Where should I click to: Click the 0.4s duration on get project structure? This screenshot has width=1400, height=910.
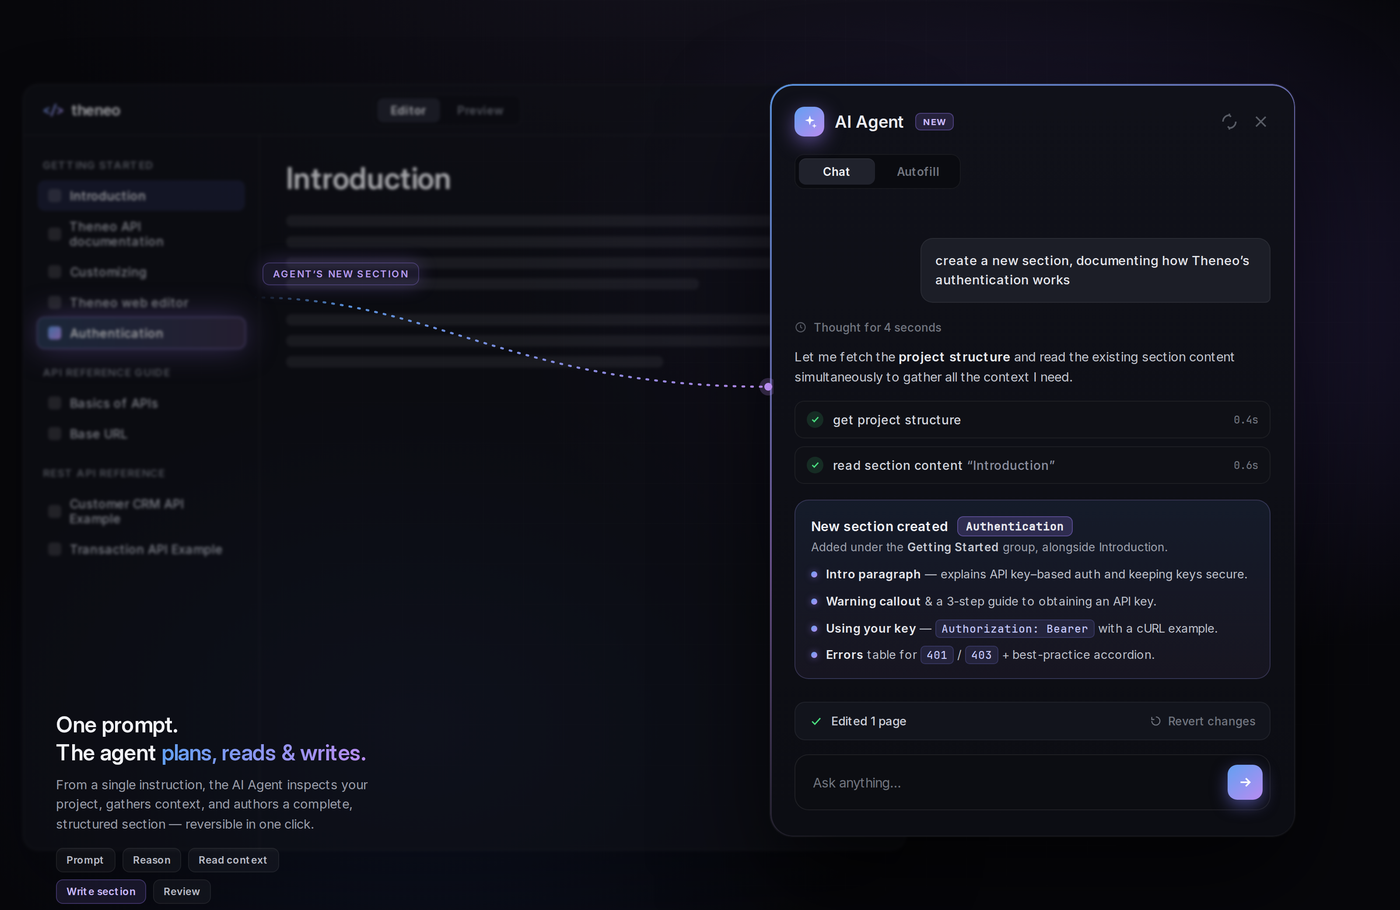[x=1246, y=420]
